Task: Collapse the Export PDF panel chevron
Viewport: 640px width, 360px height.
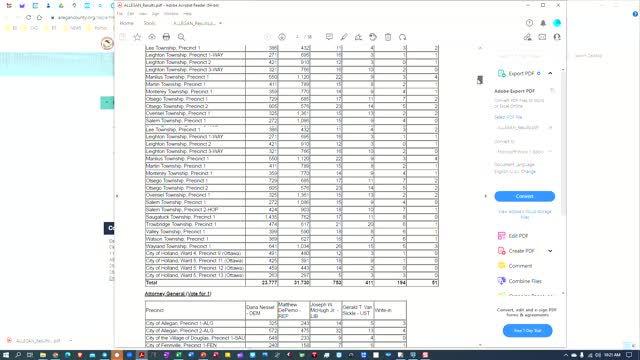Action: [550, 73]
